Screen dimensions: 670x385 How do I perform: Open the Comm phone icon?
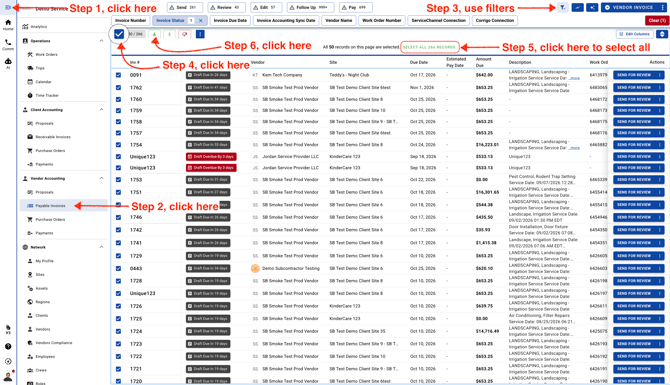click(x=8, y=44)
